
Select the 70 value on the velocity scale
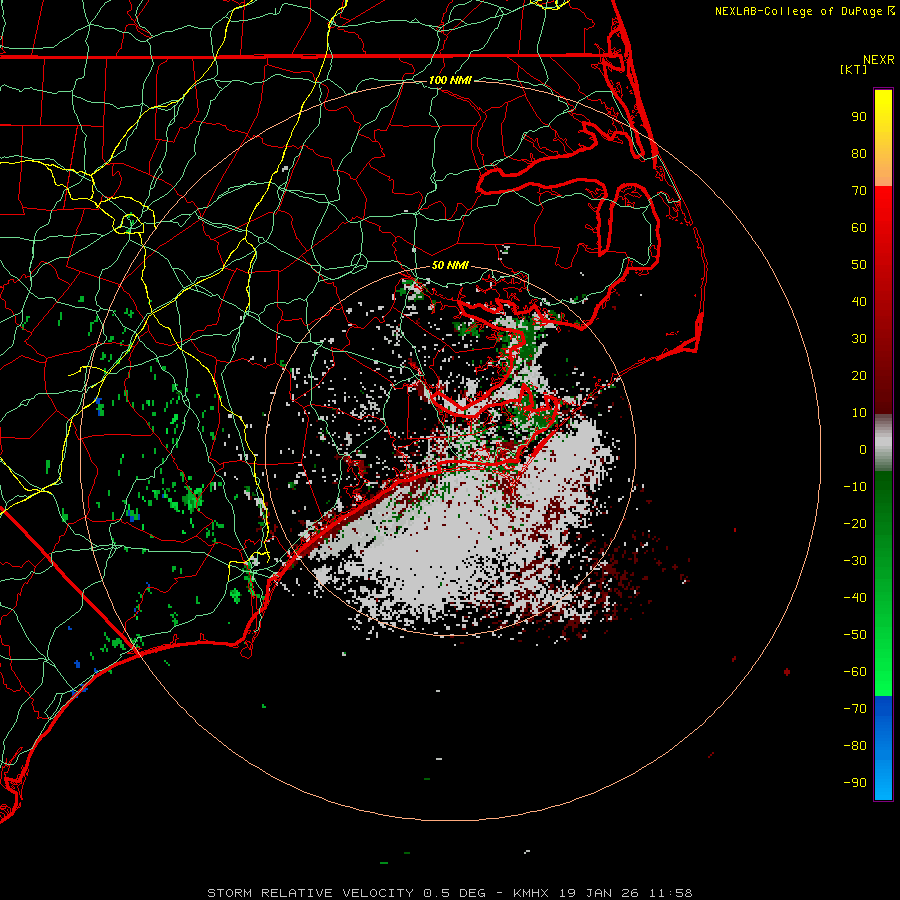(859, 191)
